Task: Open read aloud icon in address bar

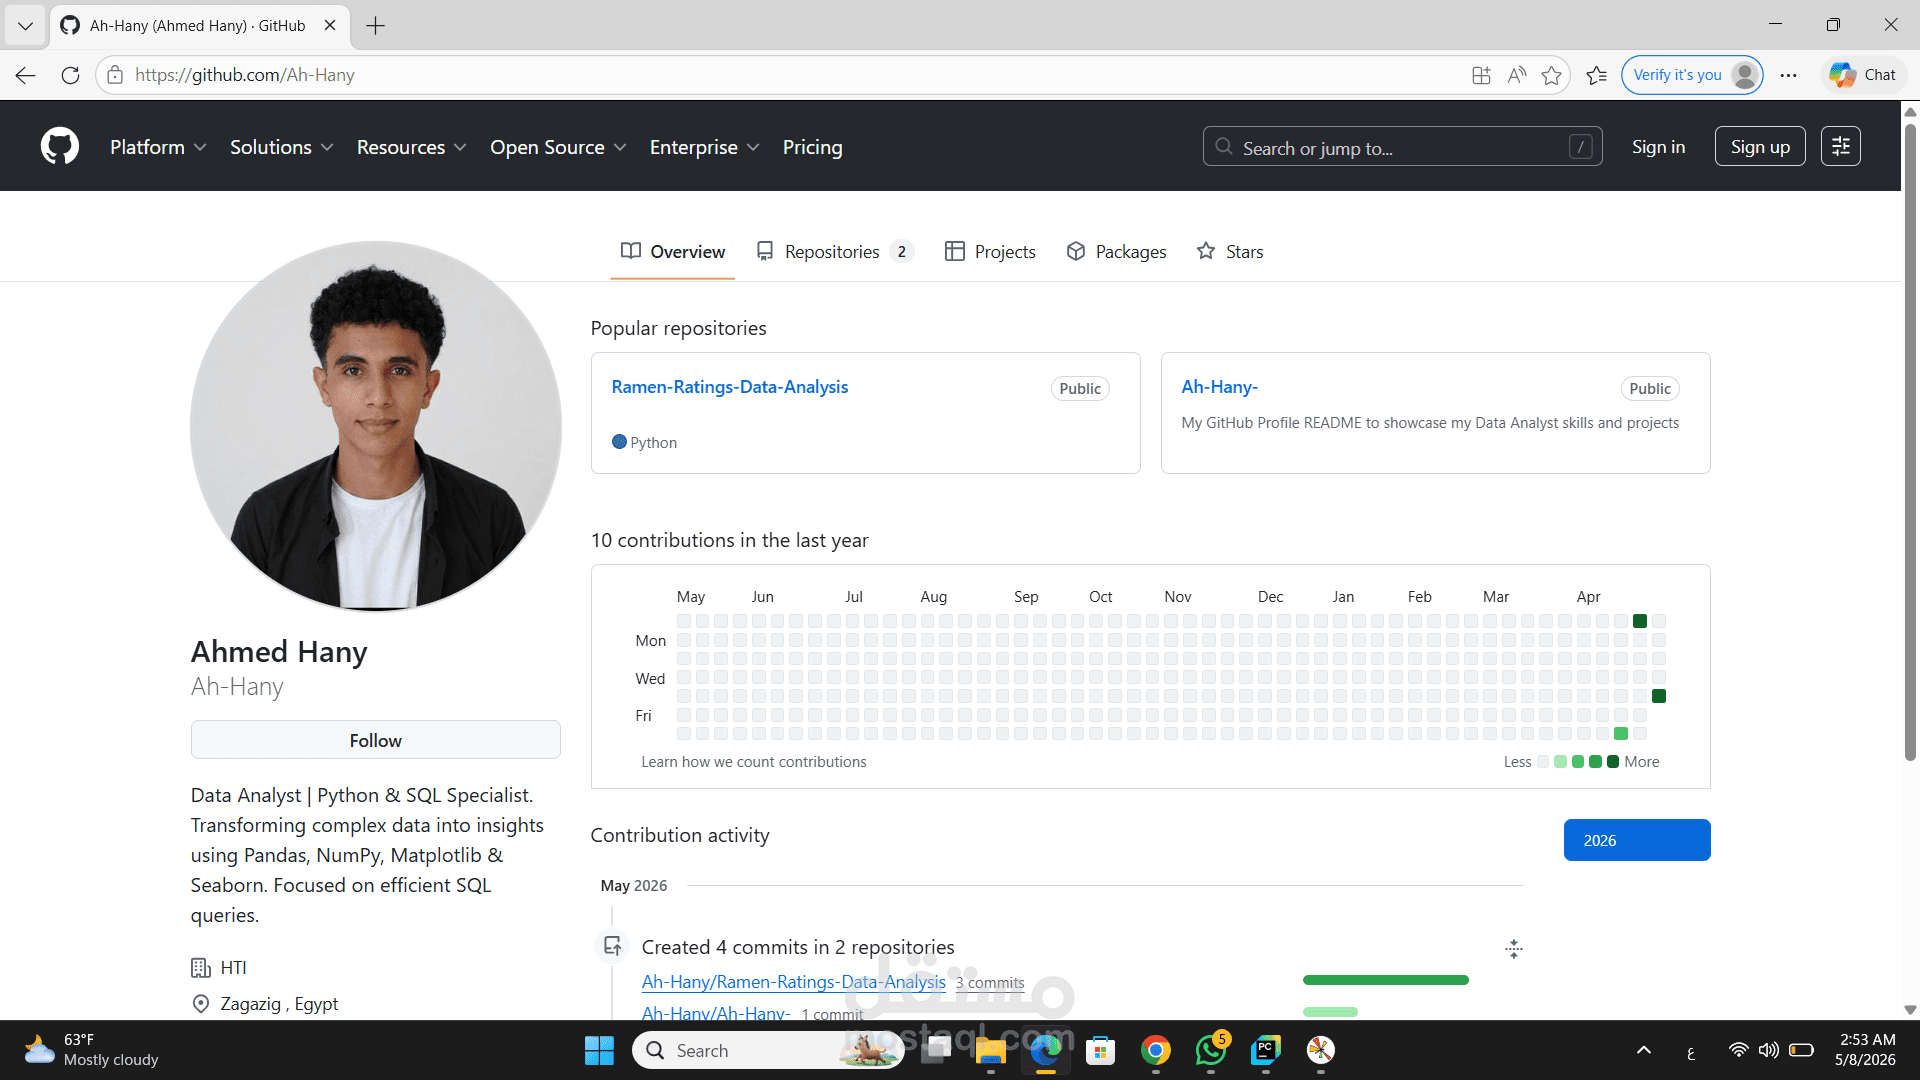Action: tap(1517, 75)
